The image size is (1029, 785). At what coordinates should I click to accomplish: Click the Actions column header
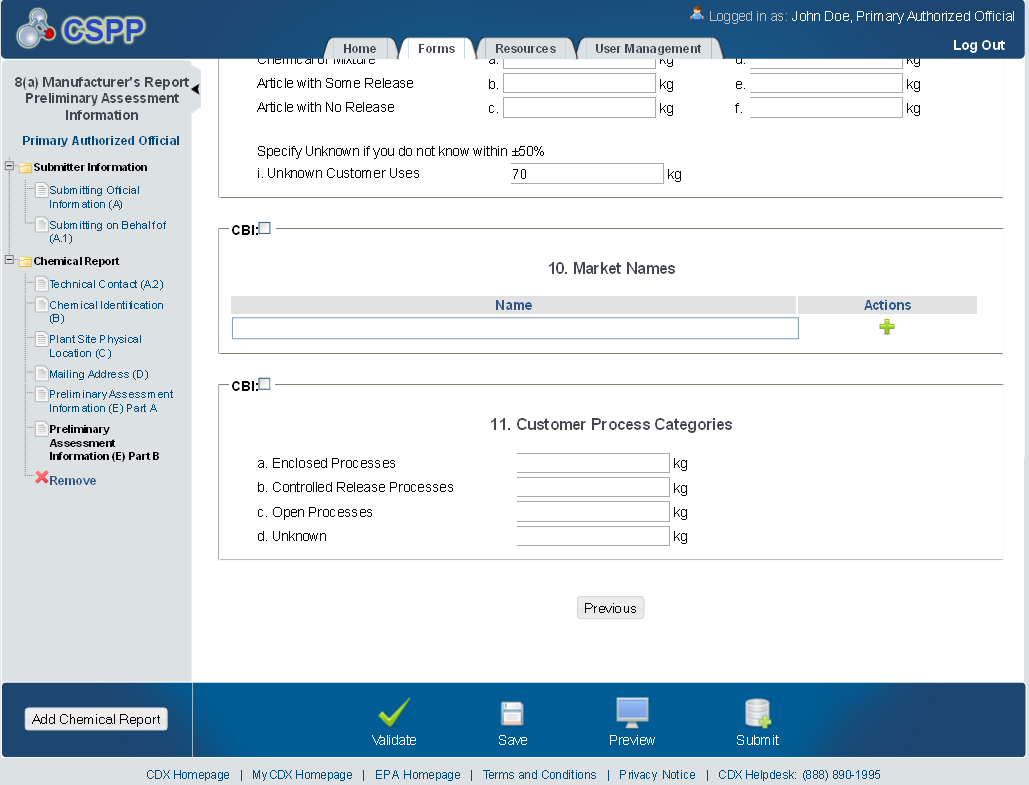[887, 305]
